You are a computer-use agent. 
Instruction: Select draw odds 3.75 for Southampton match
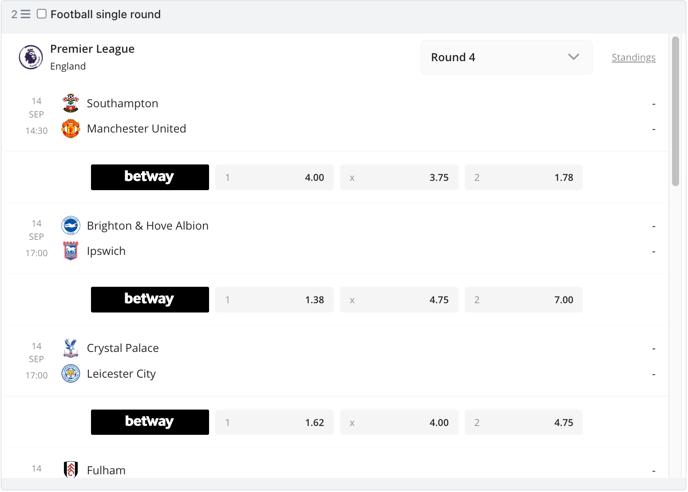[399, 177]
